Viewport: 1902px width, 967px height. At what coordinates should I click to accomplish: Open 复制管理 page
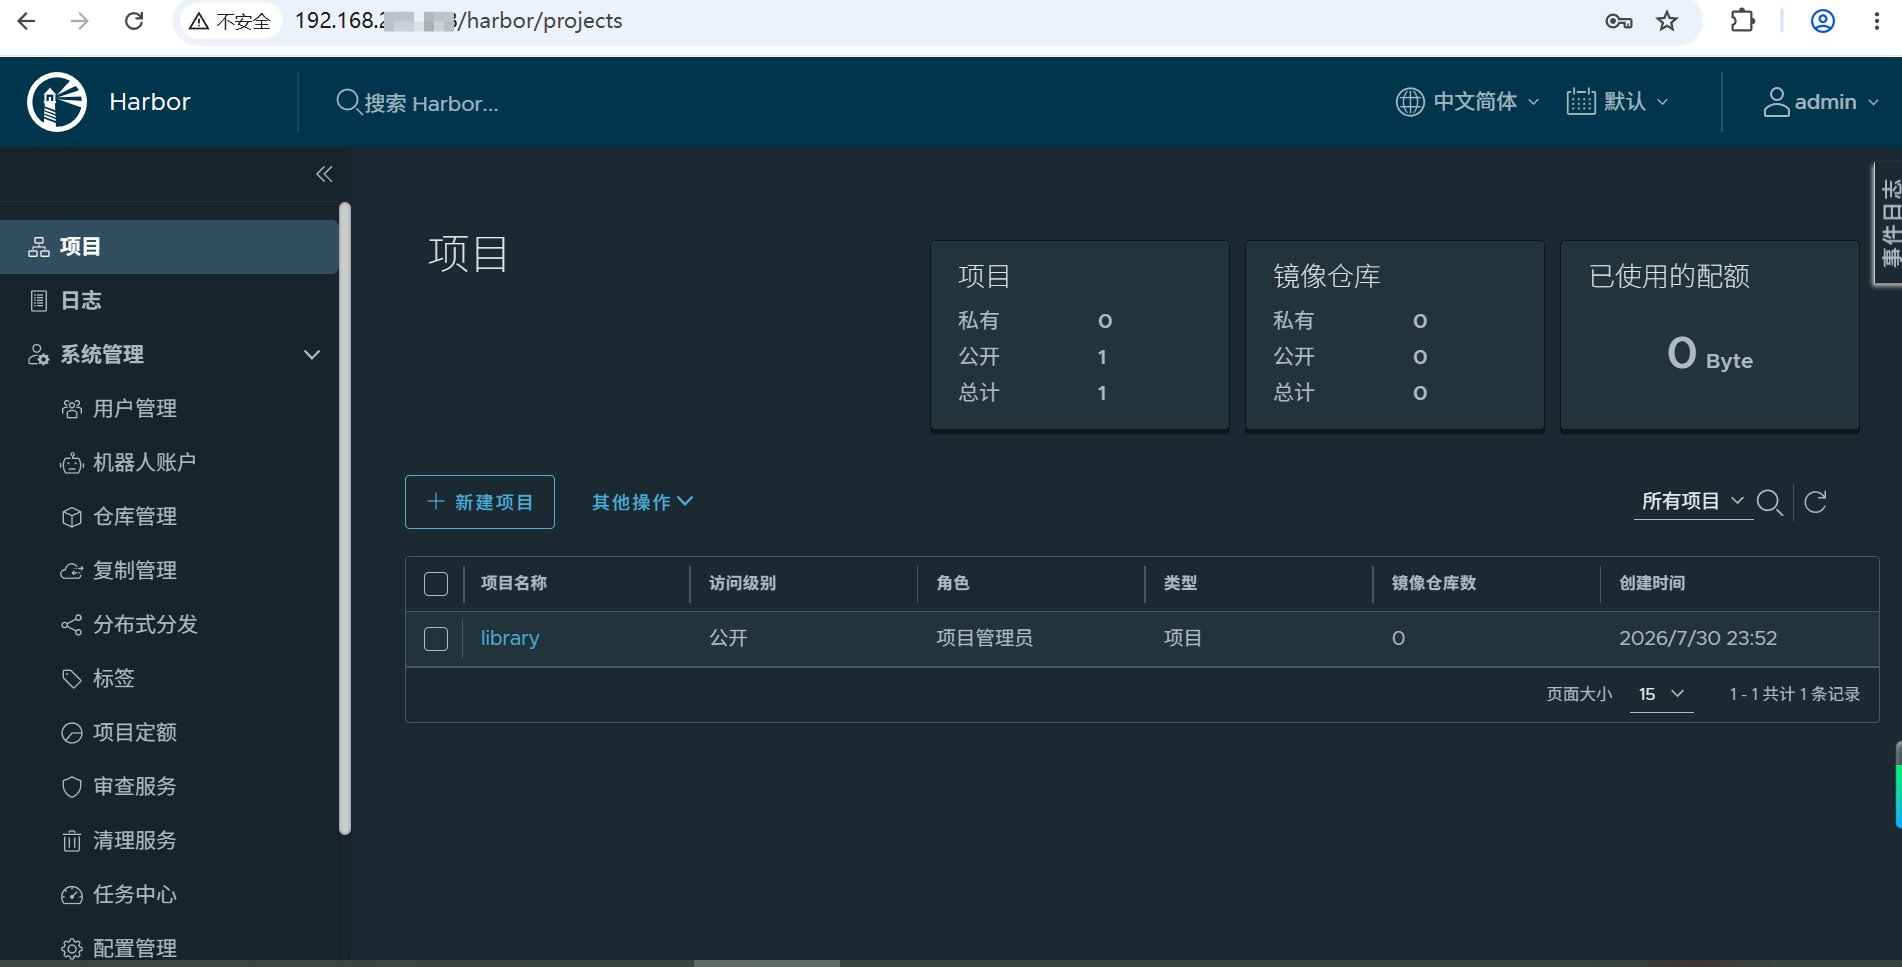click(x=134, y=571)
